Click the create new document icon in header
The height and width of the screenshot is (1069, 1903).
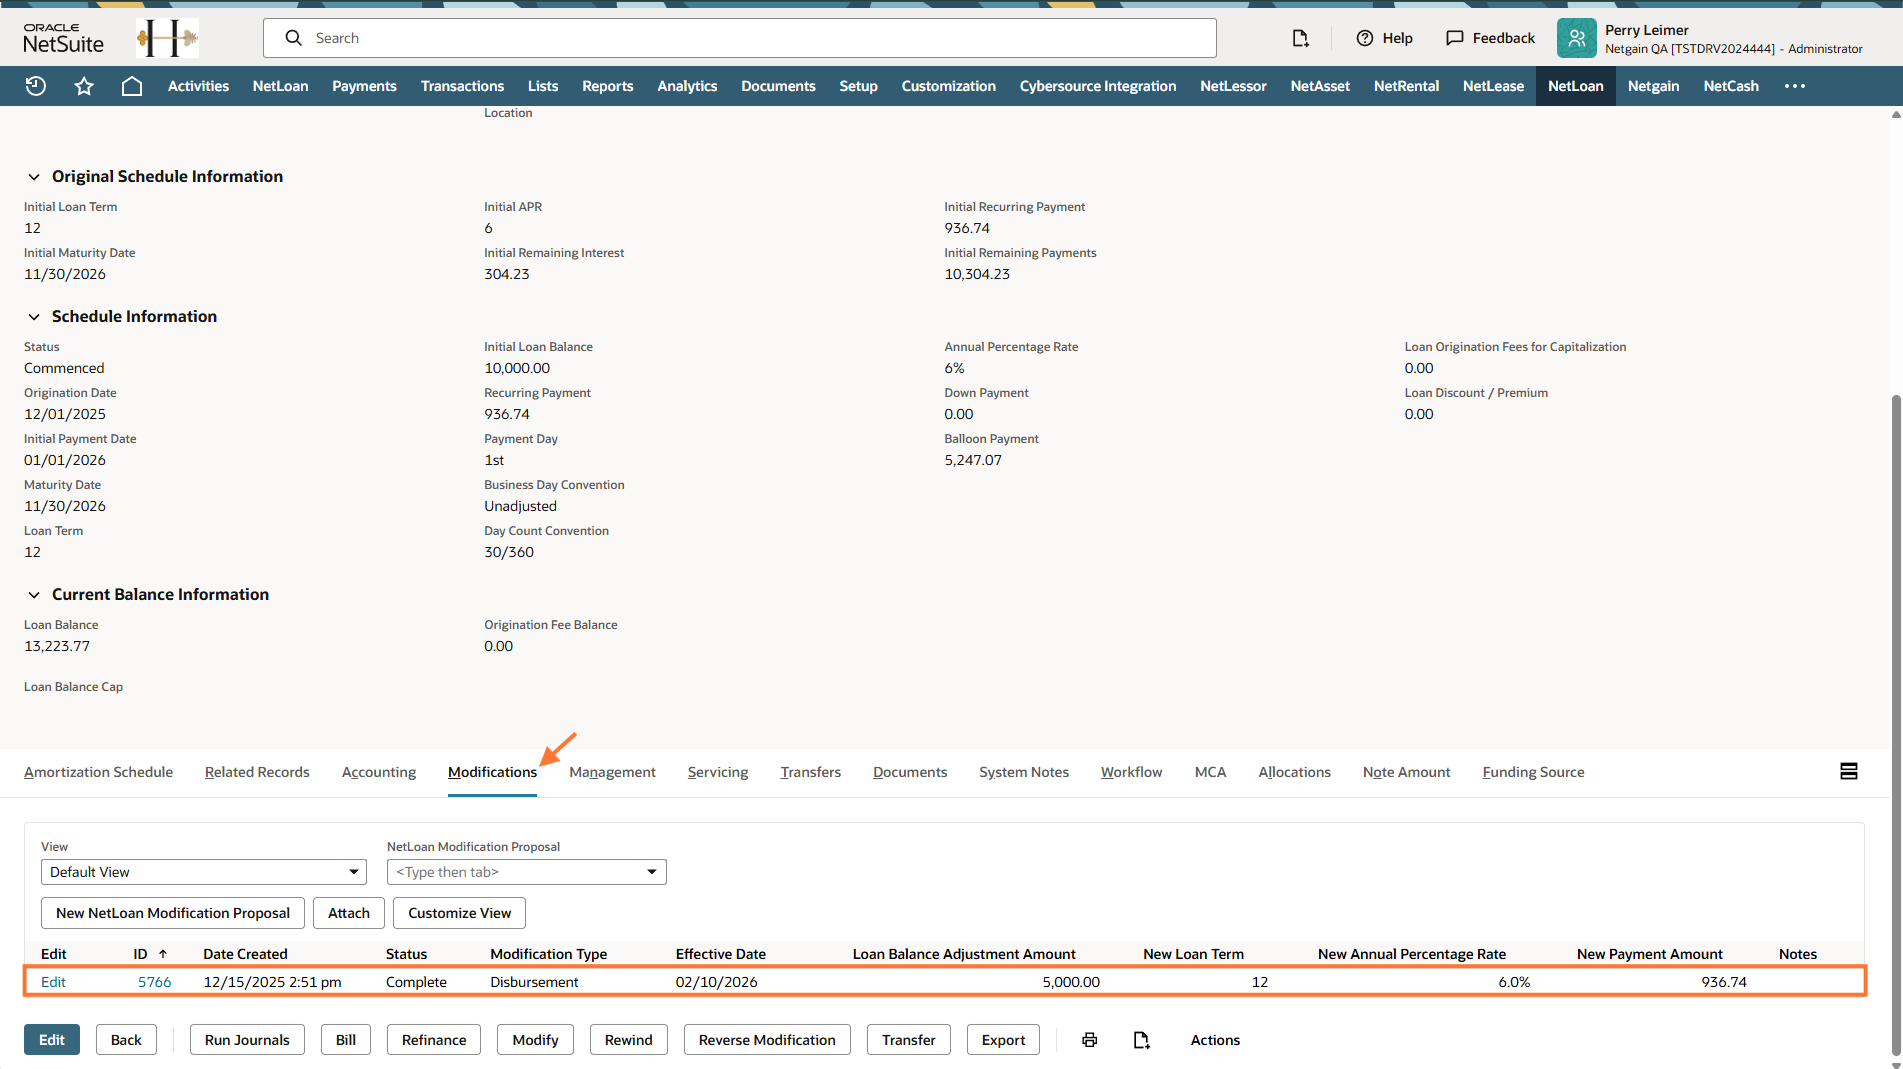tap(1300, 38)
